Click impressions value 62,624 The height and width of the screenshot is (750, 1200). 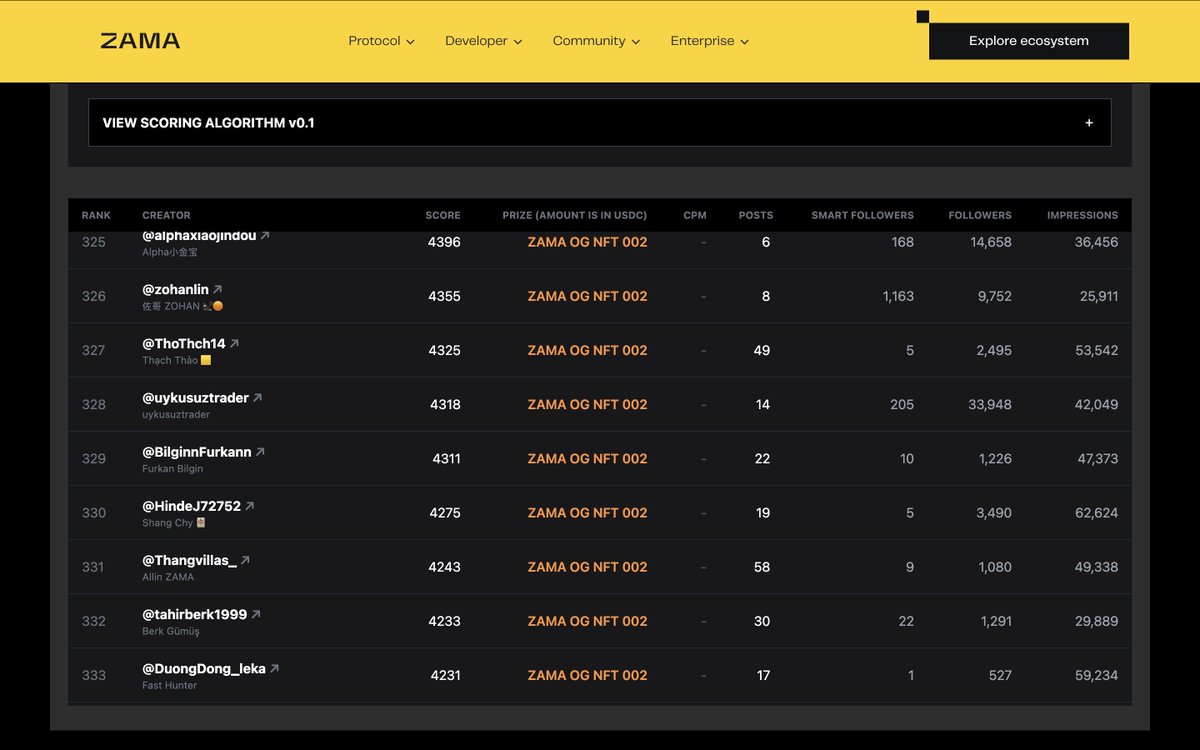(1098, 512)
